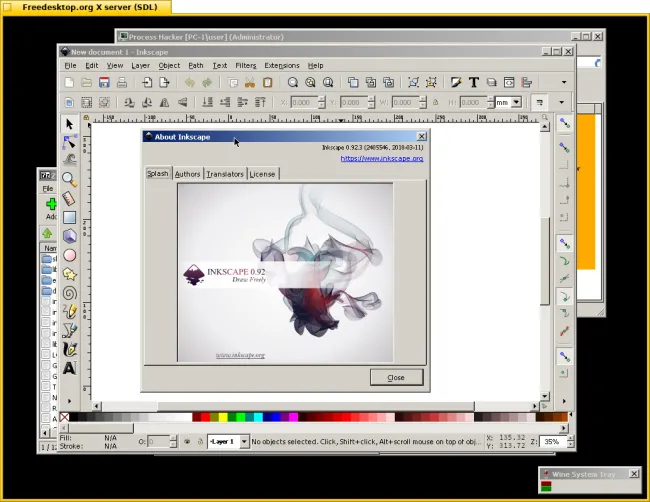
Task: Expand the toolbox overflow arrow
Action: click(69, 401)
